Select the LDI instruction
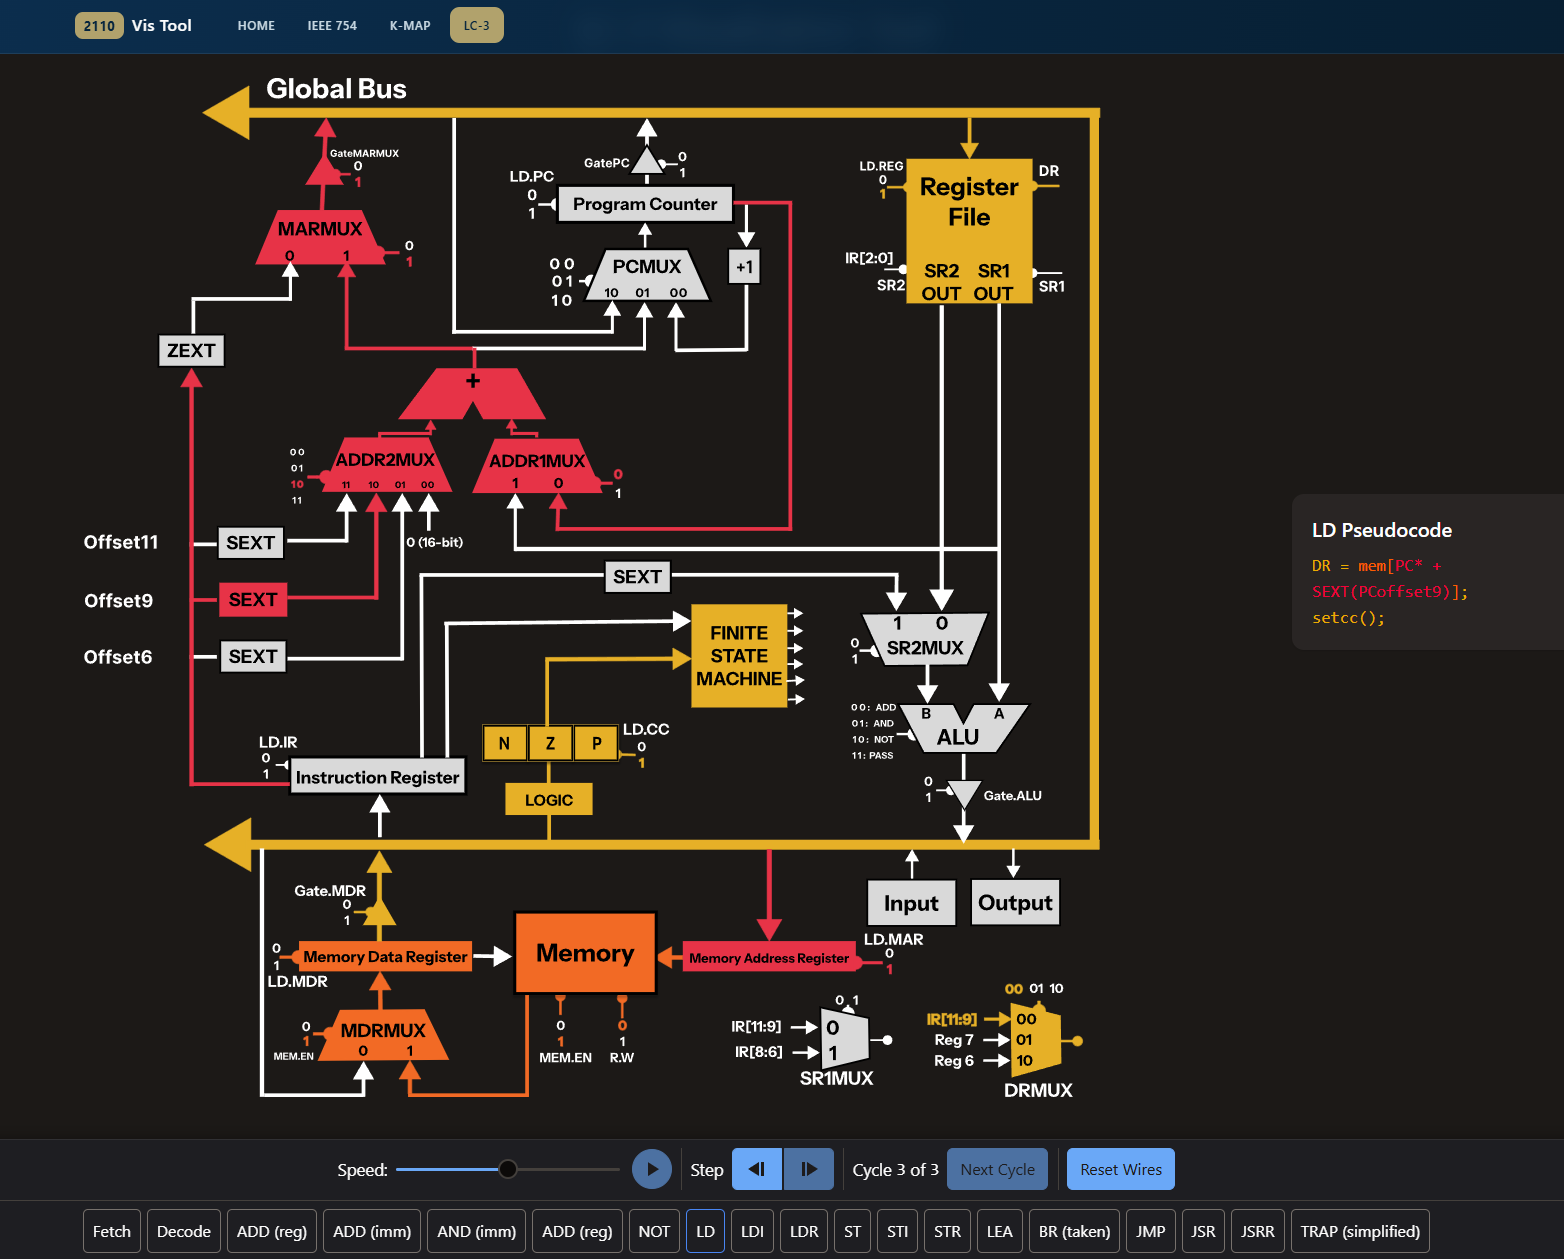Viewport: 1564px width, 1259px height. pos(752,1231)
